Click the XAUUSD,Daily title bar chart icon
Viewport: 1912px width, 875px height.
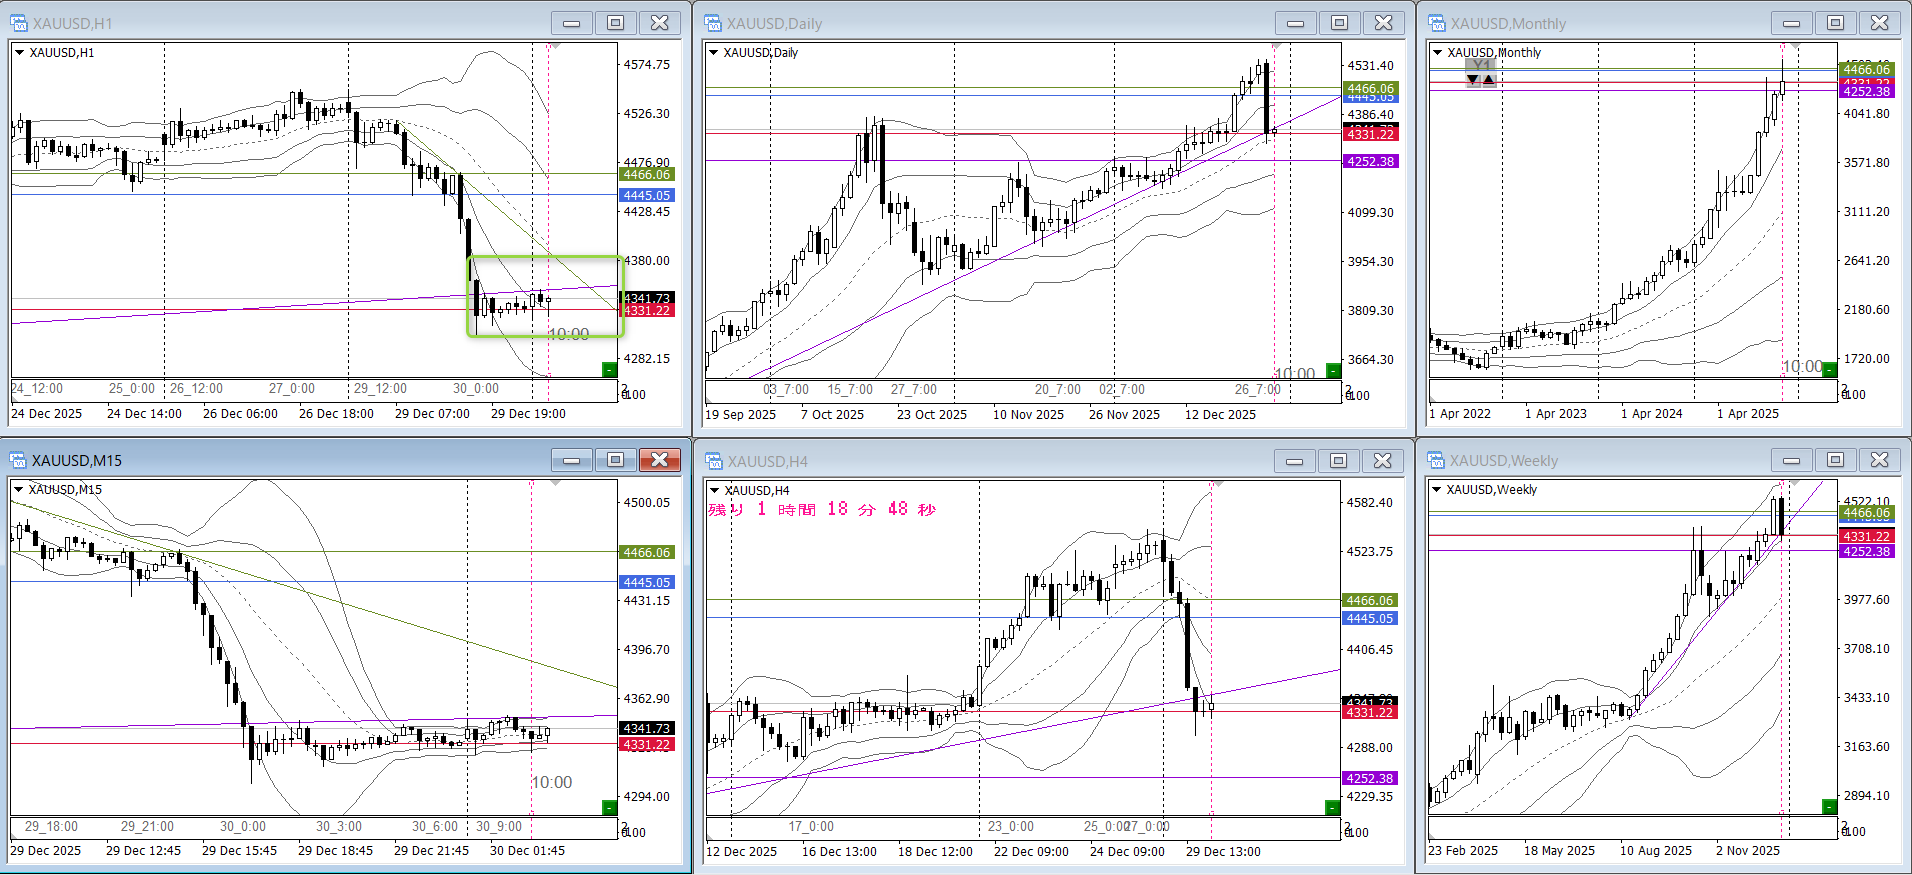pos(713,23)
